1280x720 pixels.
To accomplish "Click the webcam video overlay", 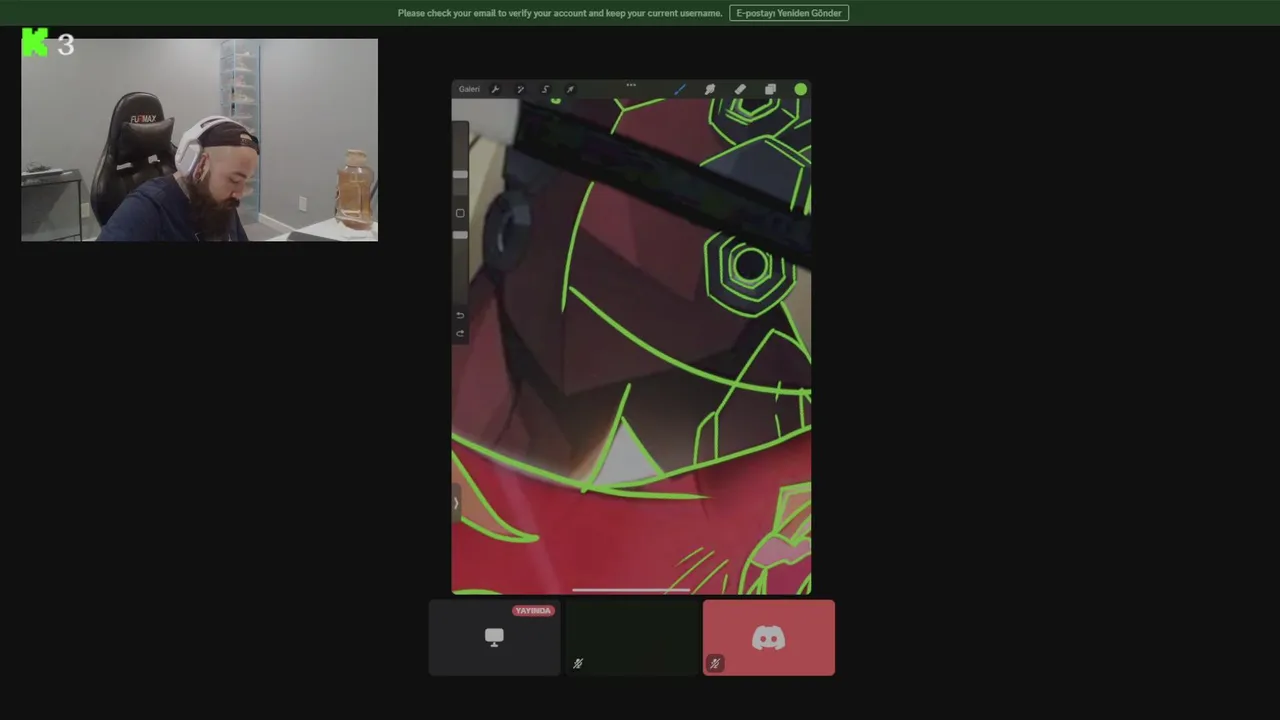I will [200, 140].
